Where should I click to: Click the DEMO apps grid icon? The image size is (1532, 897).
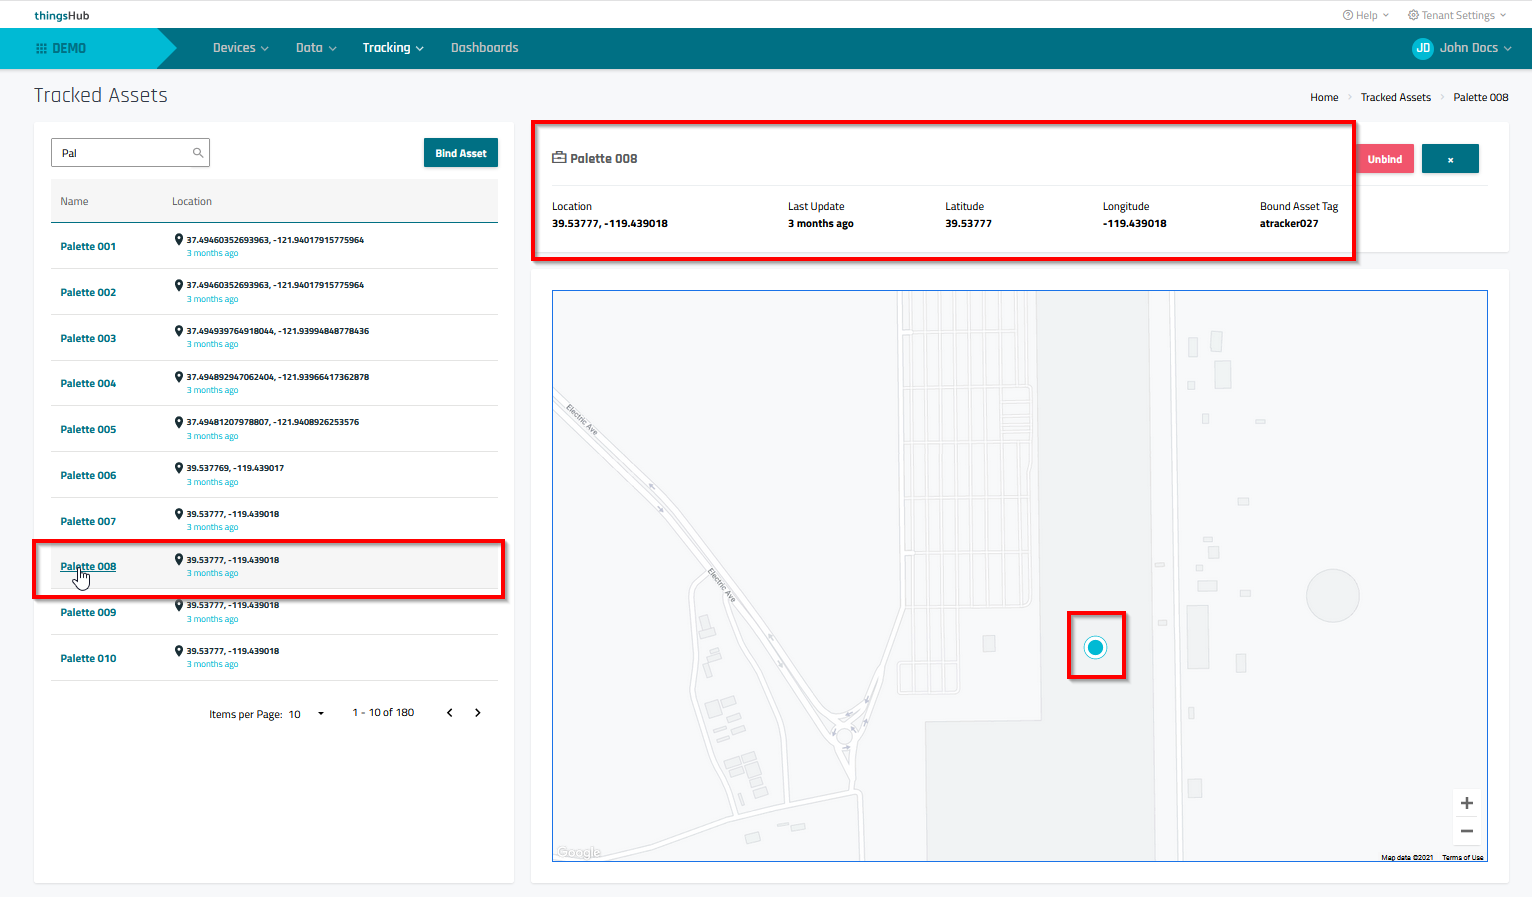pyautogui.click(x=41, y=48)
